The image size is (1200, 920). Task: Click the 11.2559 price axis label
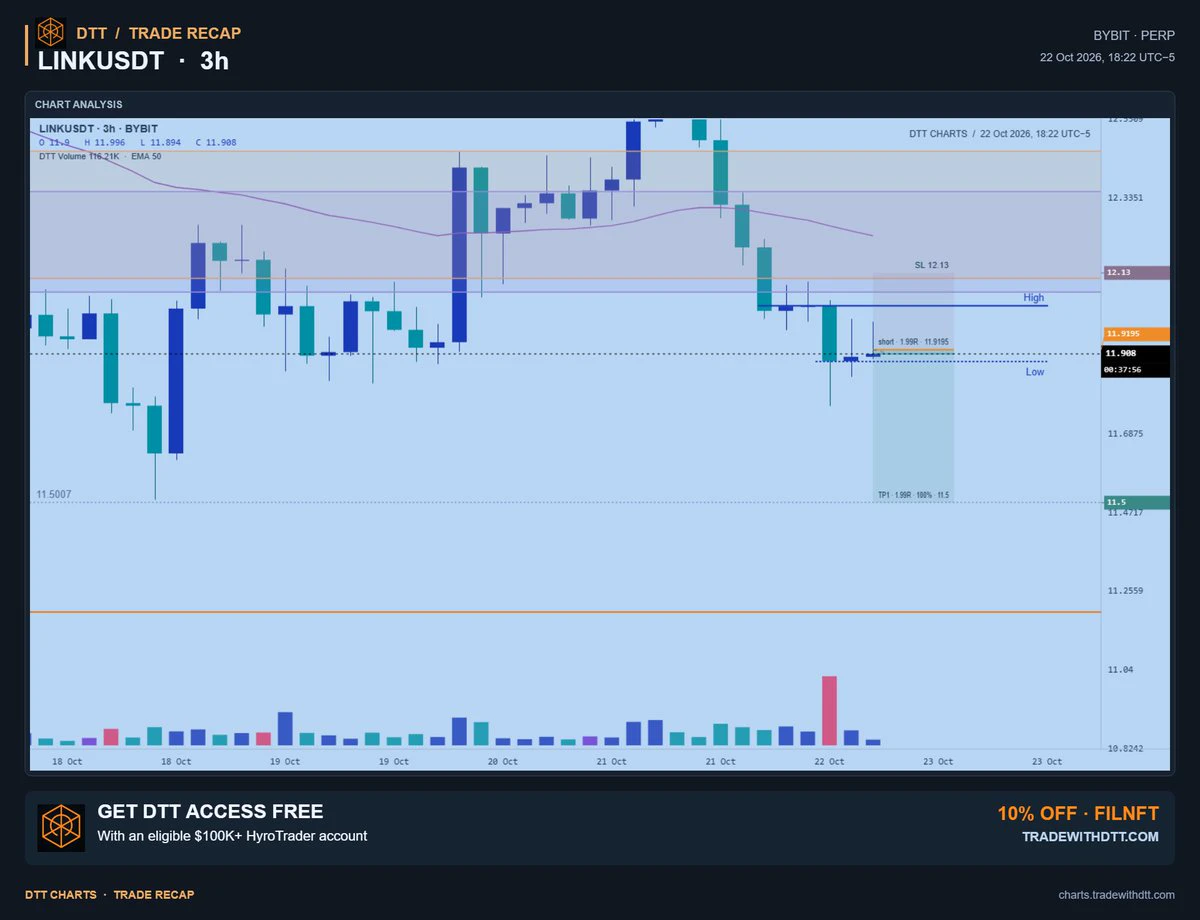(x=1124, y=591)
